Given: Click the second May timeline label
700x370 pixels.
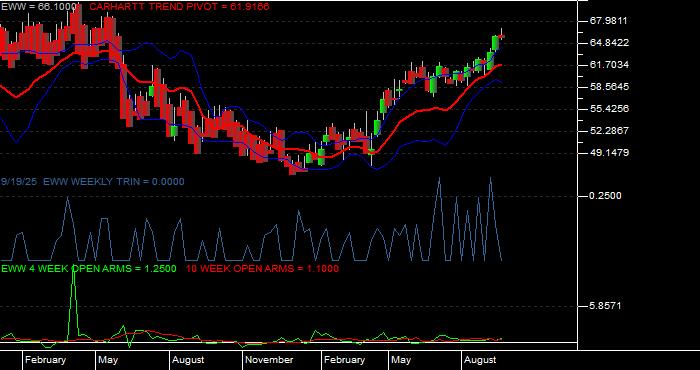Looking at the screenshot, I should 401,360.
